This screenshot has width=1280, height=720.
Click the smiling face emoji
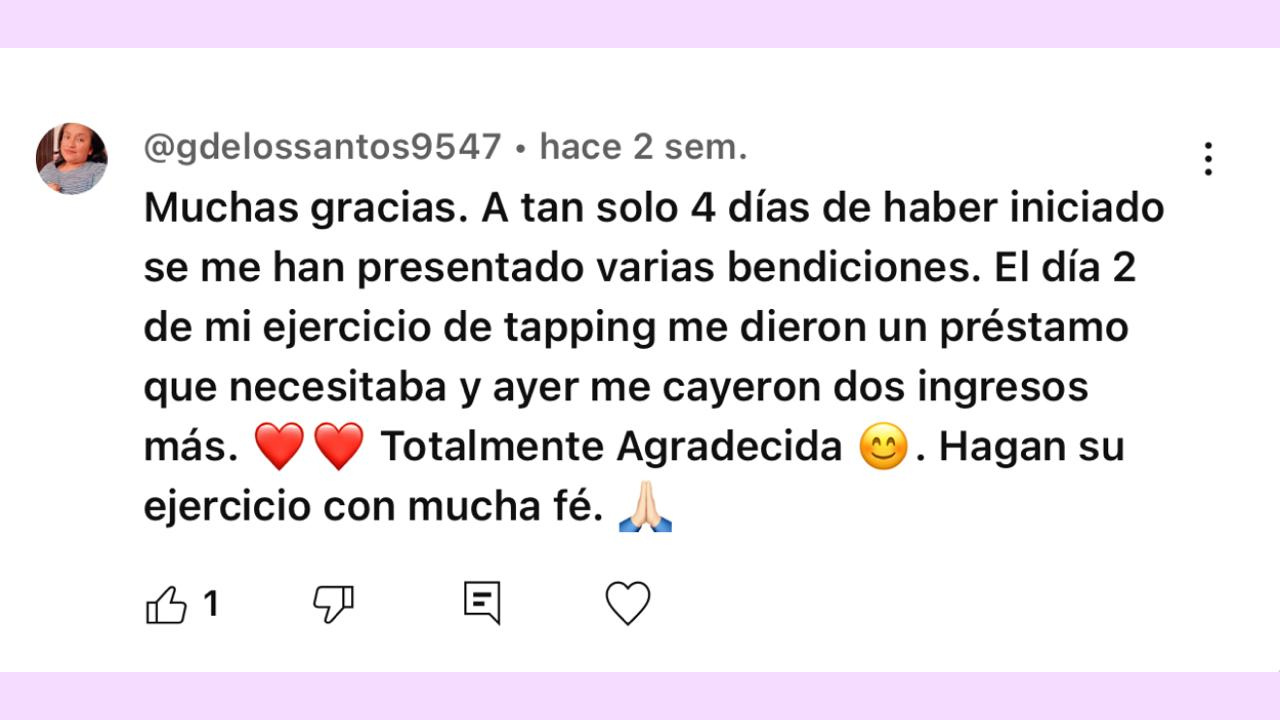(x=884, y=448)
